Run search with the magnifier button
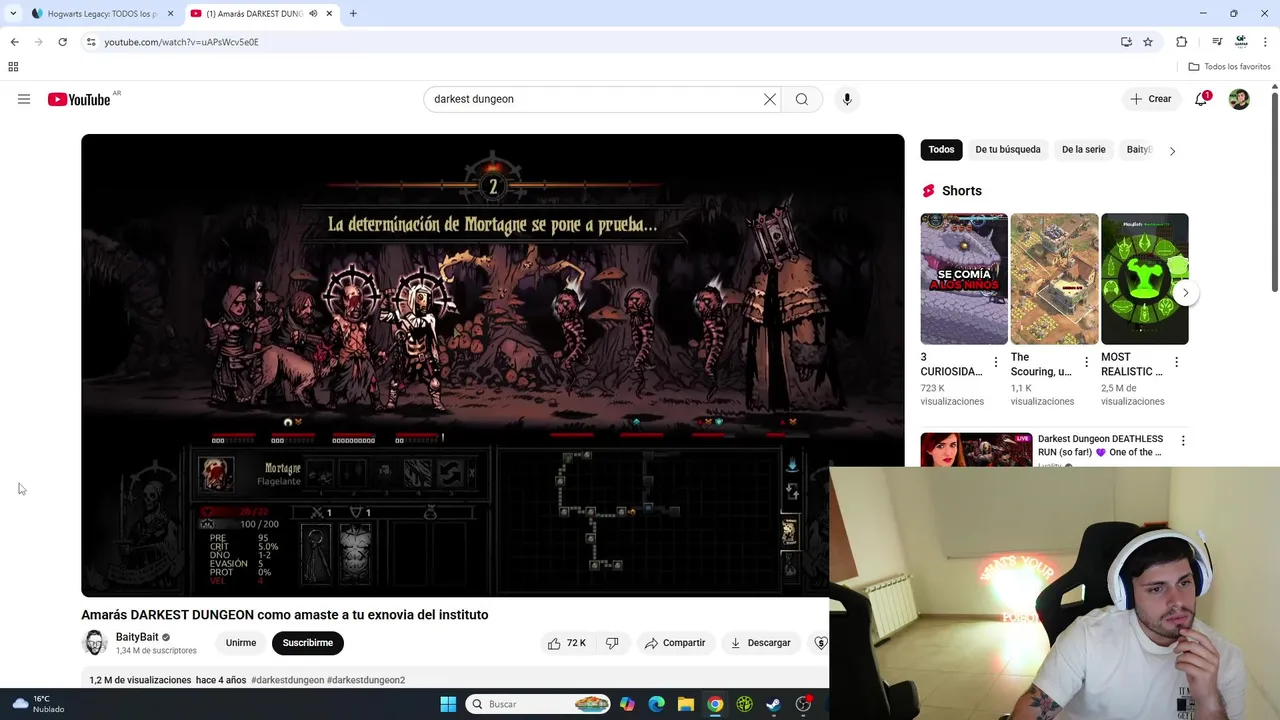 pos(802,99)
